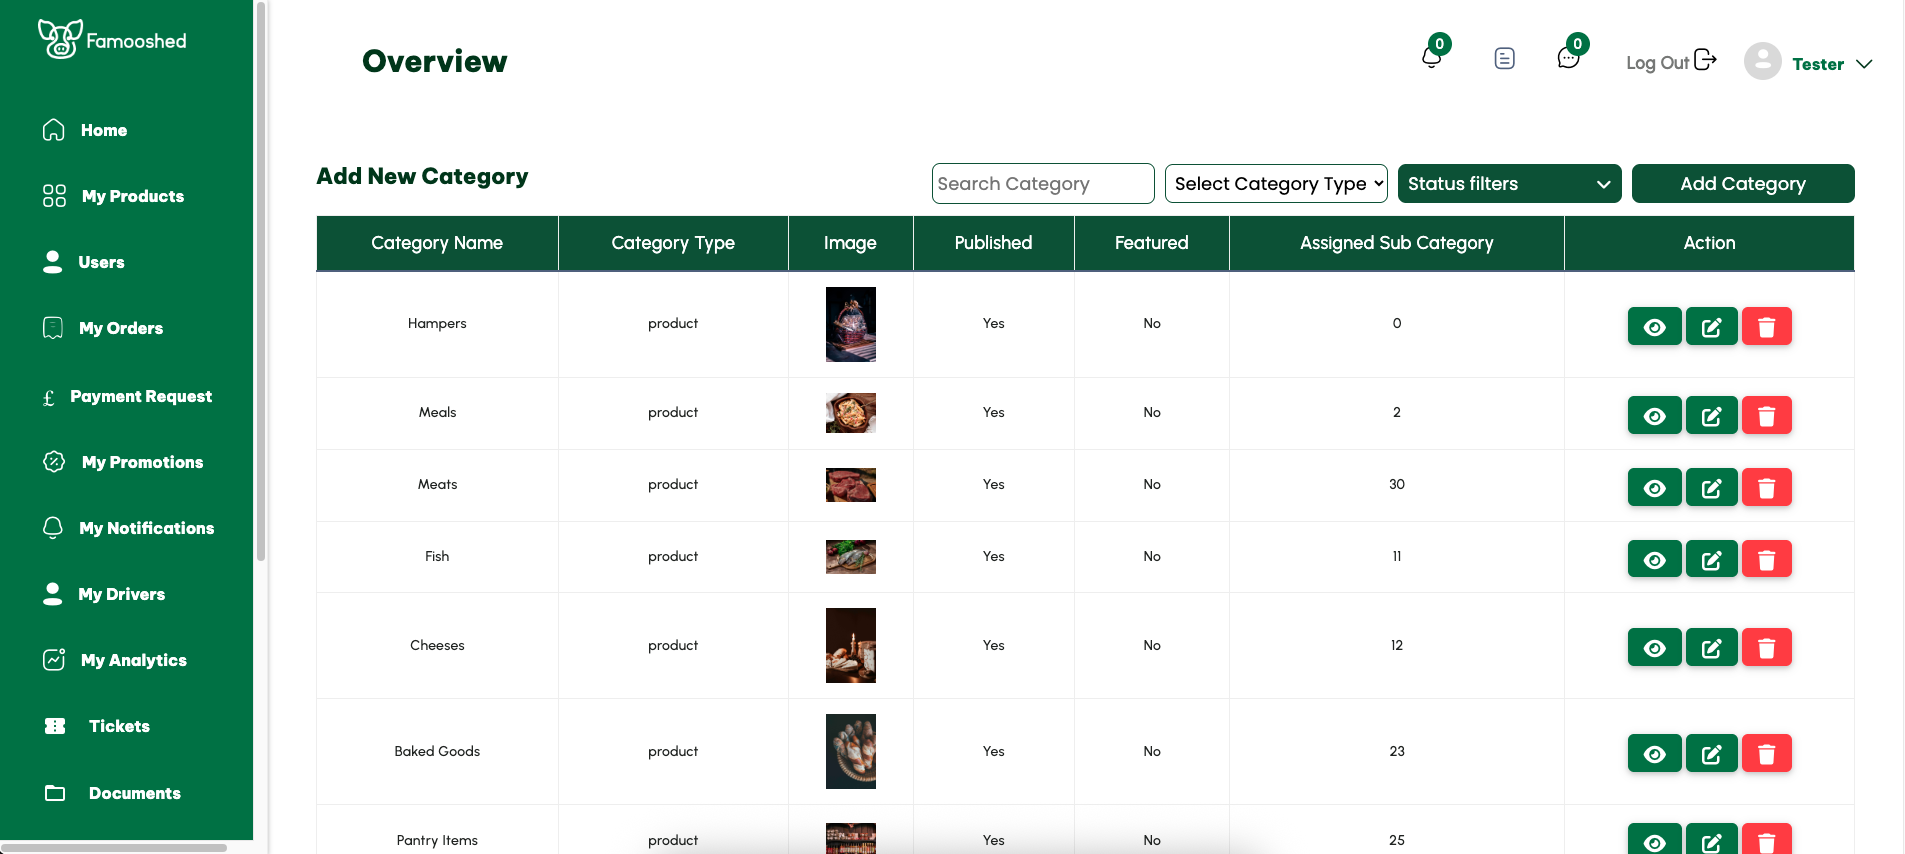The height and width of the screenshot is (854, 1905).
Task: Click the notification bell icon in header
Action: coord(1431,57)
